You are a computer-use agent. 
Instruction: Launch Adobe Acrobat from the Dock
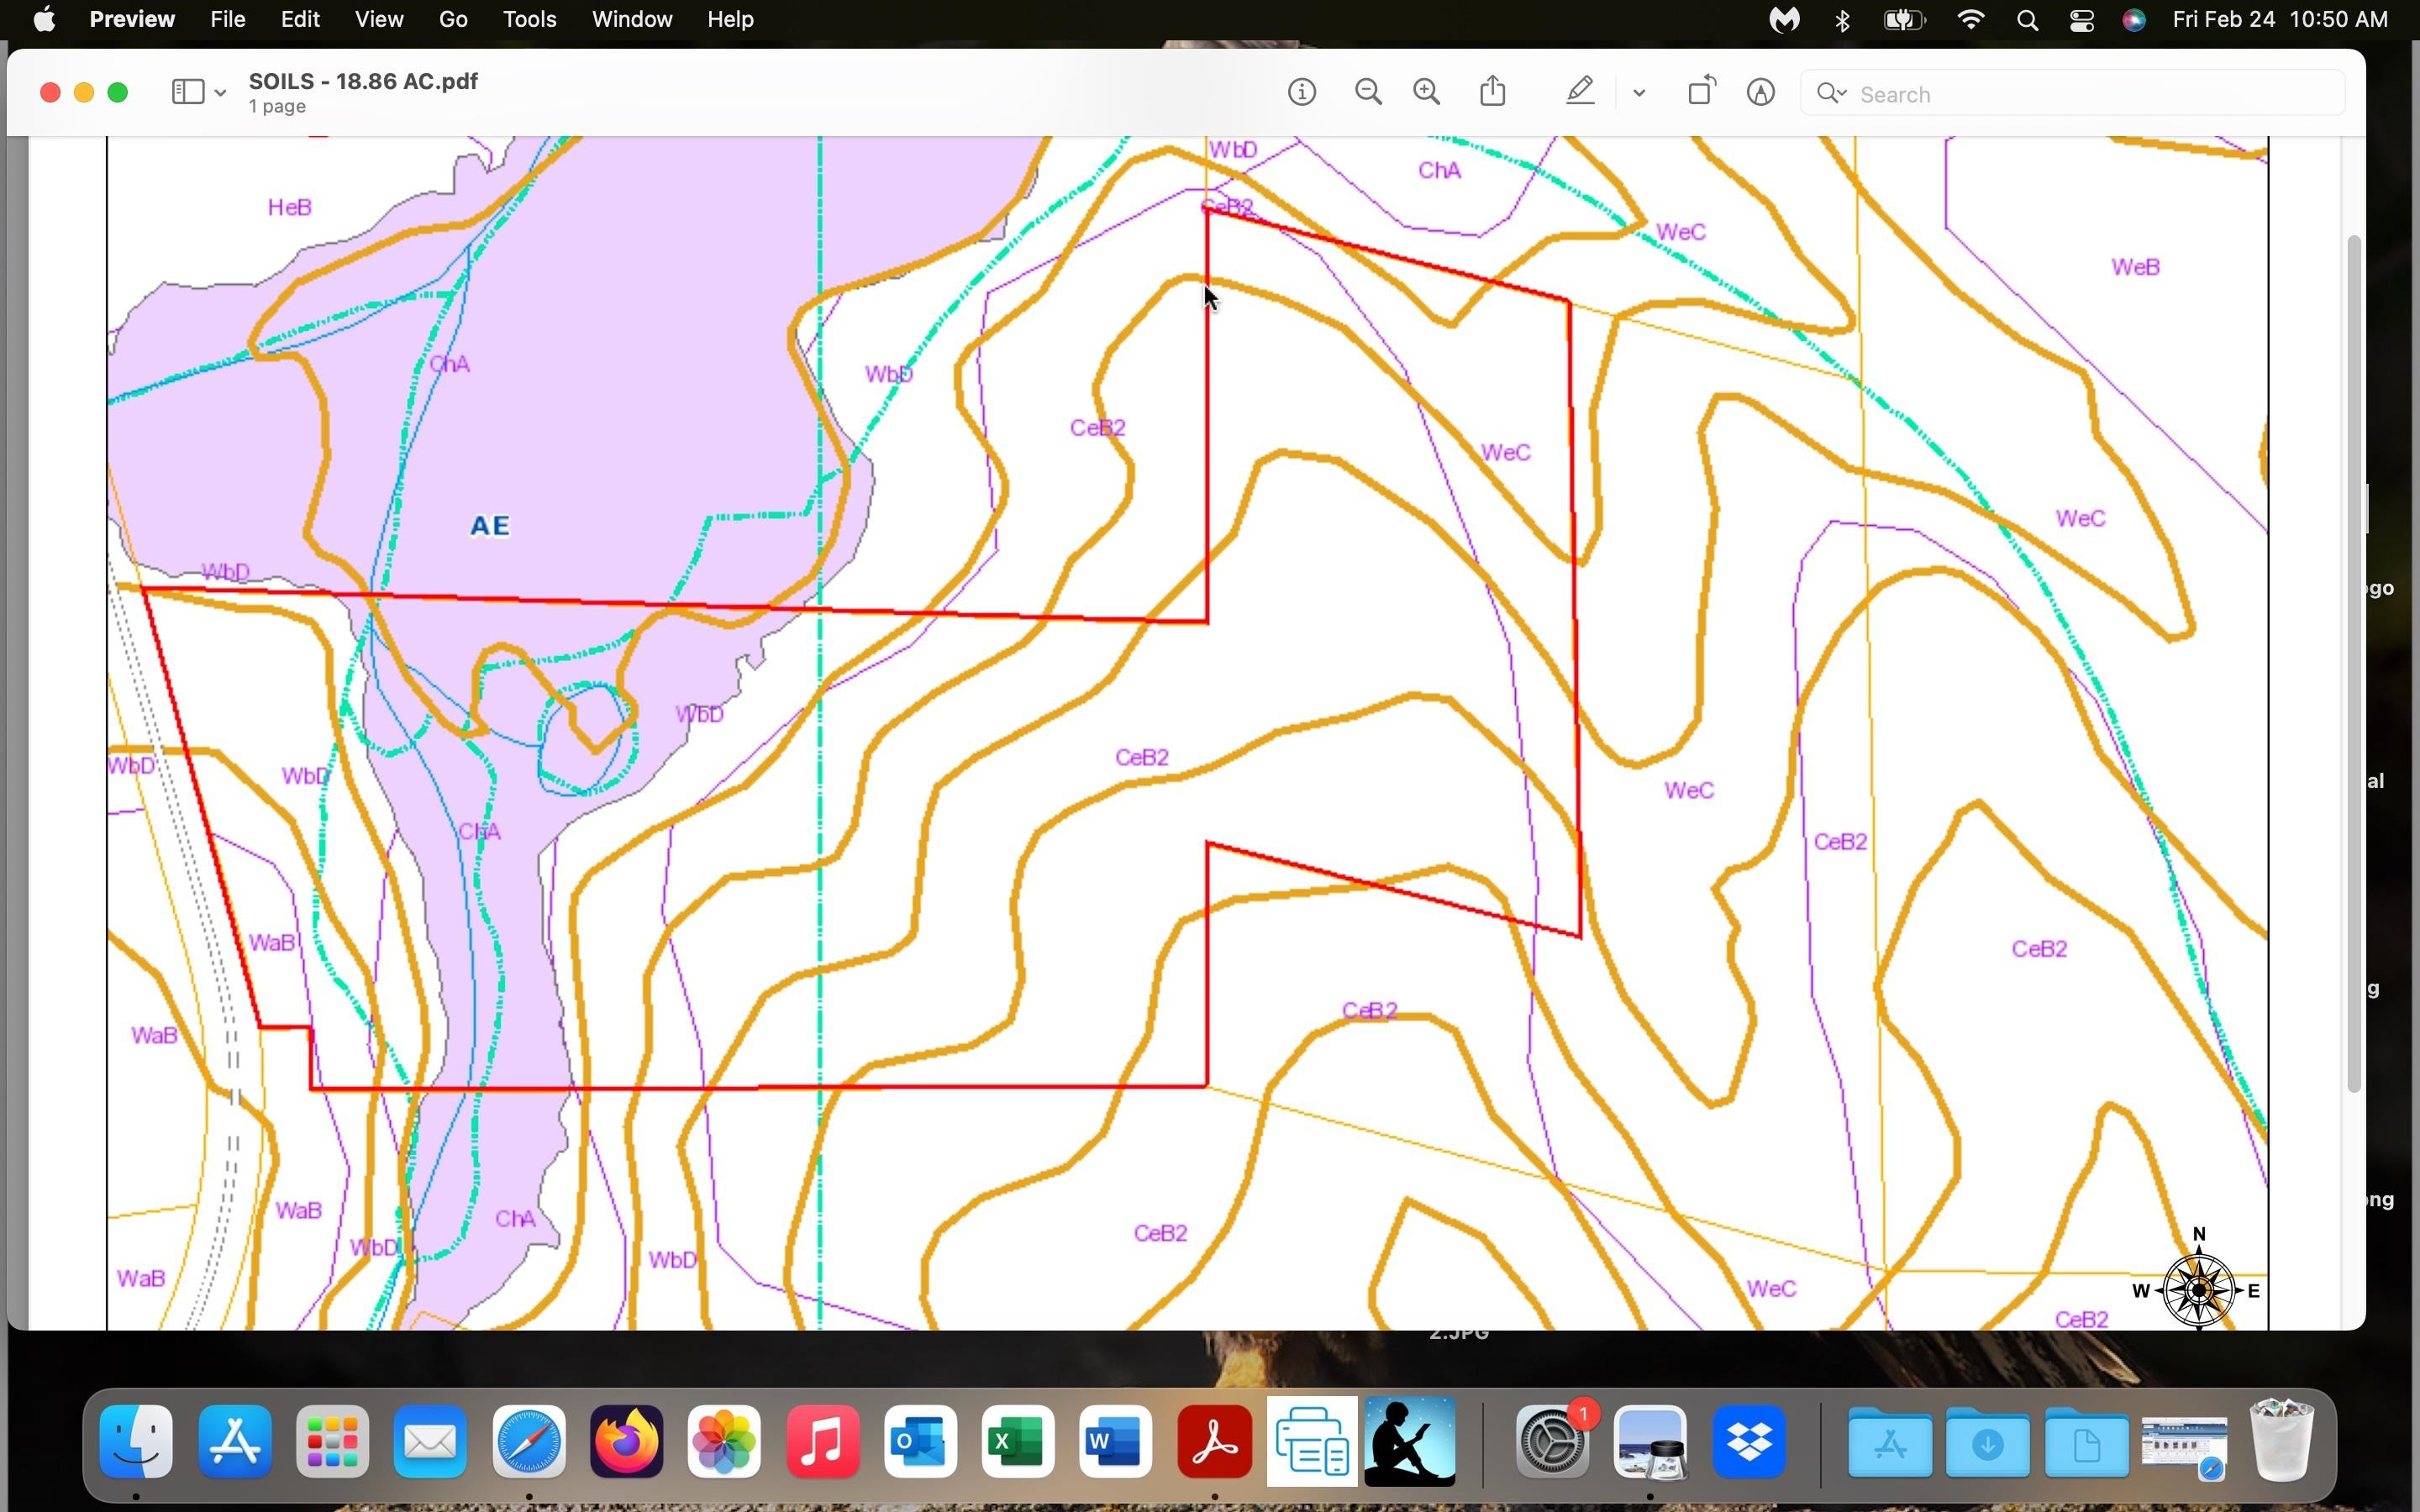pos(1214,1442)
